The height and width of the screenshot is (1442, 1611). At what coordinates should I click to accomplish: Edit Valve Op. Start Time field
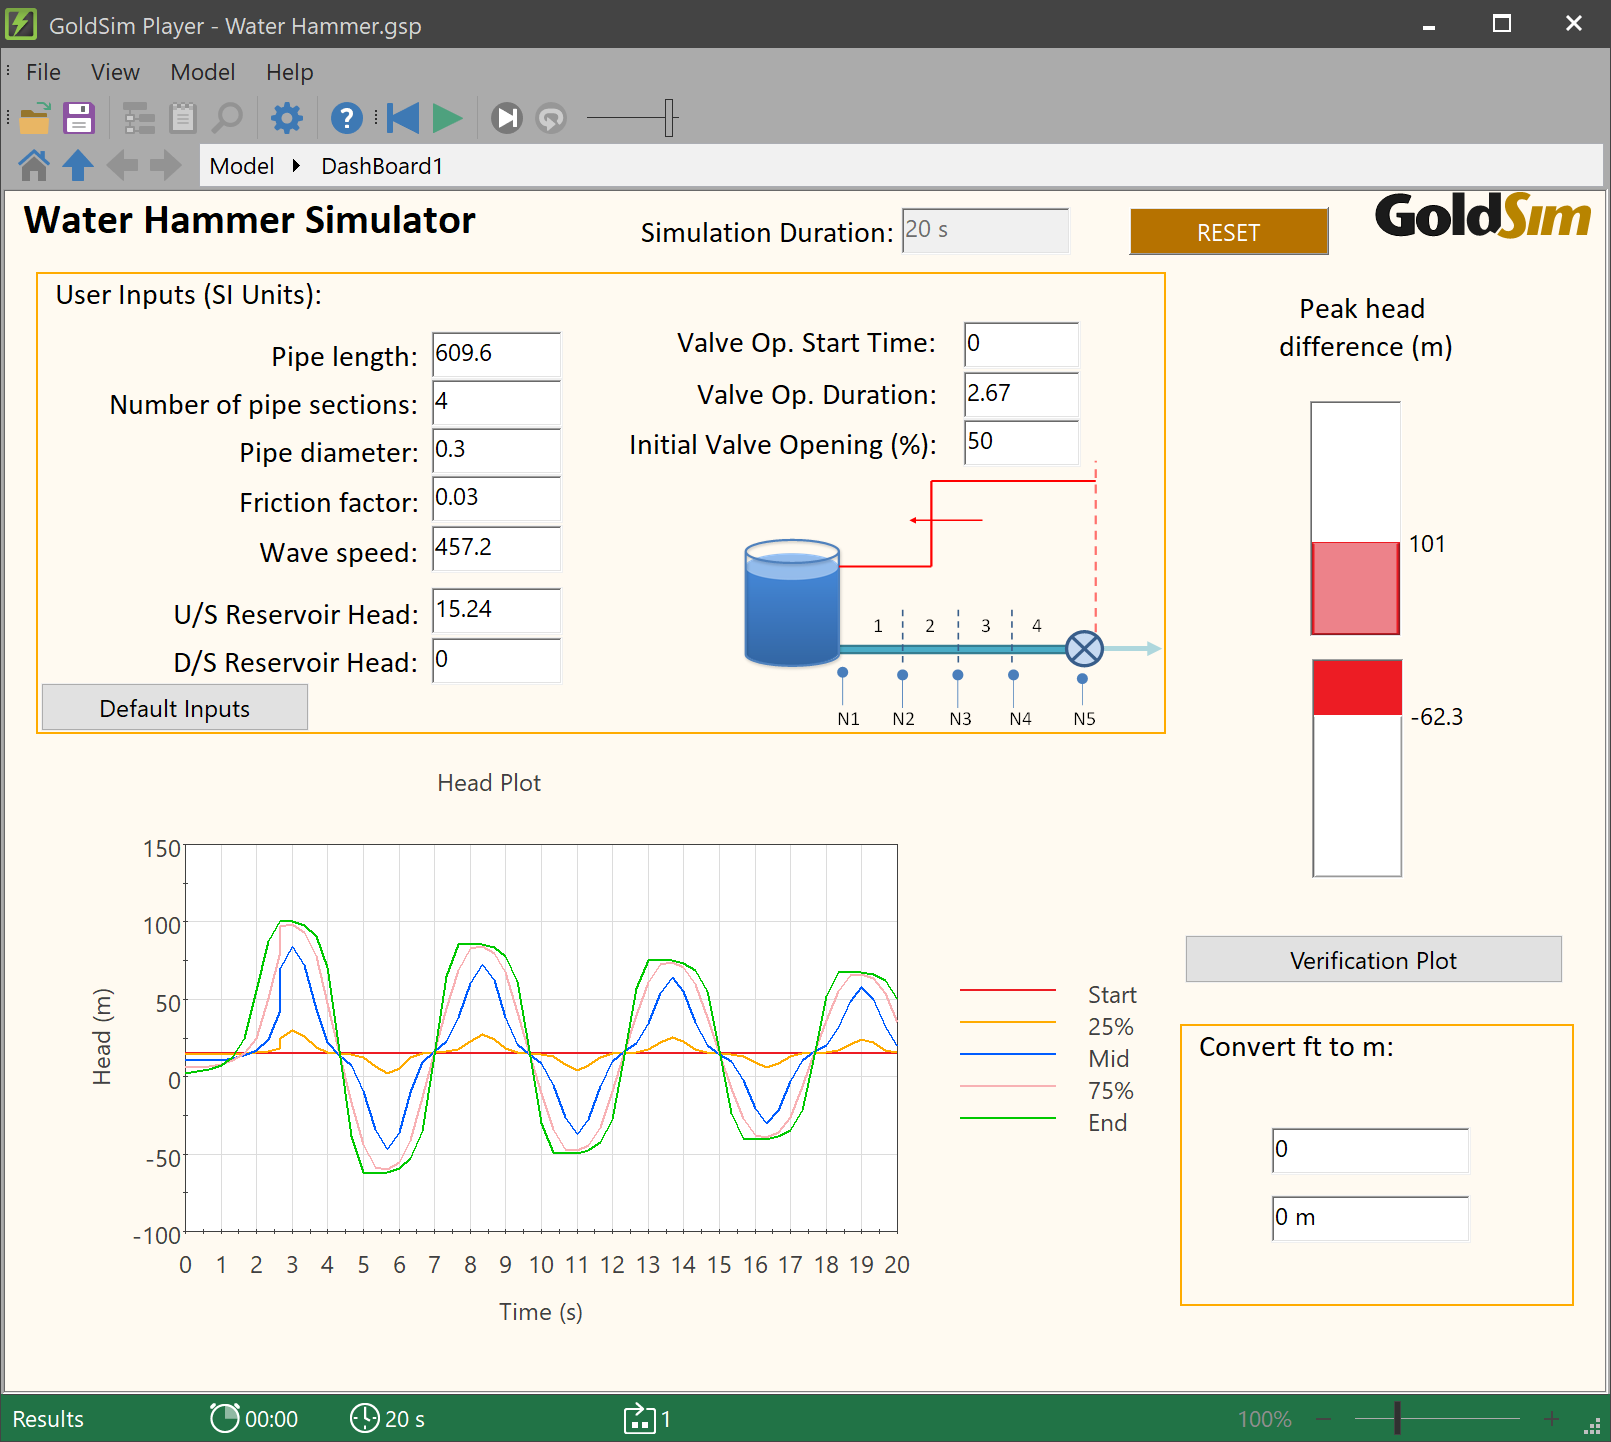tap(1021, 344)
